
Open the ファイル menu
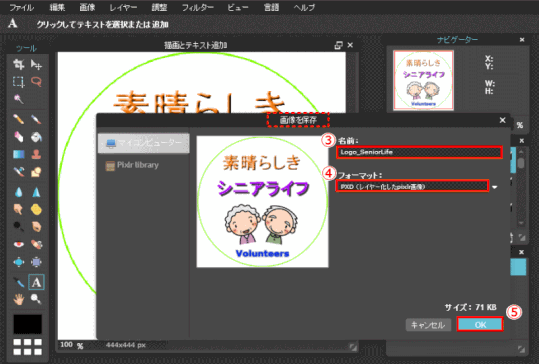click(21, 7)
